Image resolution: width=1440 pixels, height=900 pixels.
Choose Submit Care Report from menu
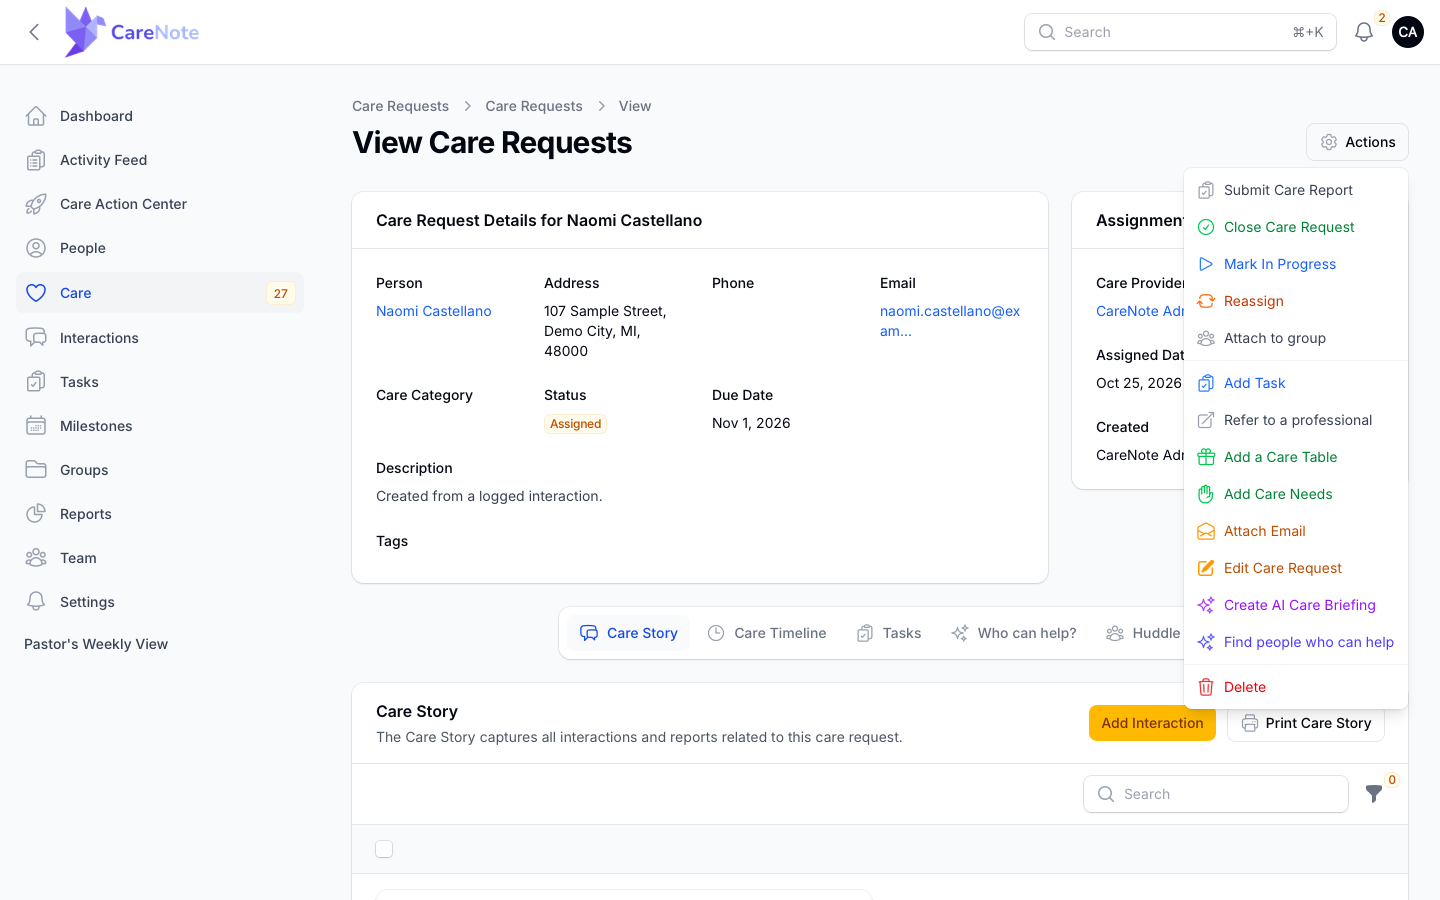point(1296,190)
